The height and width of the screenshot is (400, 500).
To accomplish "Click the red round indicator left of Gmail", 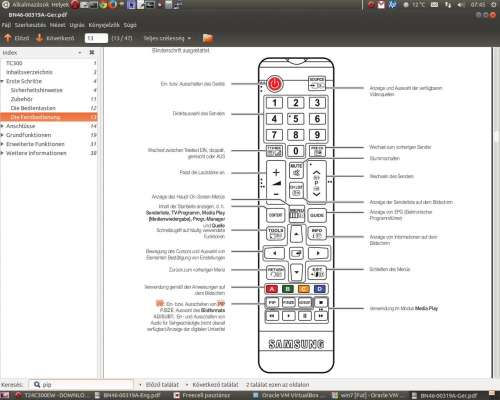I will (x=371, y=5).
